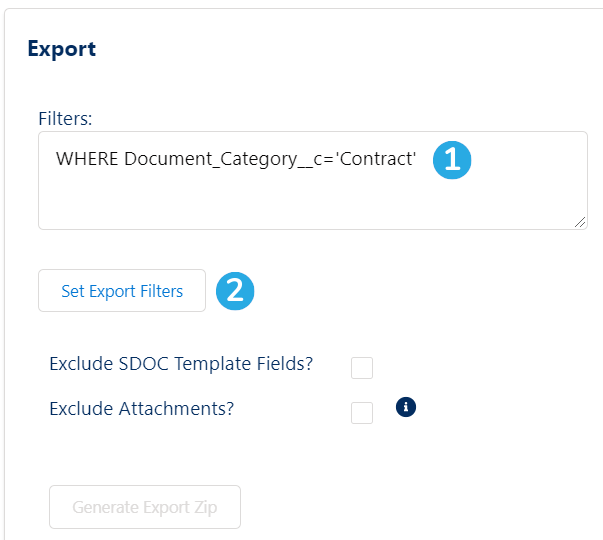Click the Export section heading

pyautogui.click(x=62, y=49)
